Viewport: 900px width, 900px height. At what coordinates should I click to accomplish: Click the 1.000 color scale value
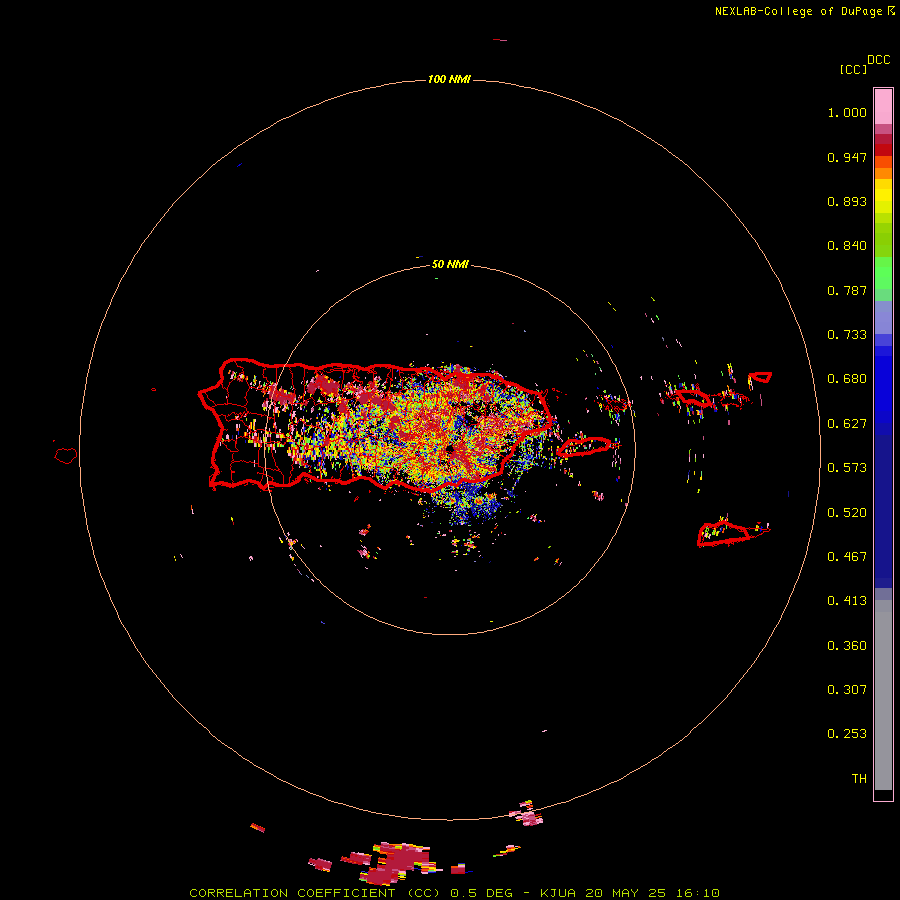847,112
